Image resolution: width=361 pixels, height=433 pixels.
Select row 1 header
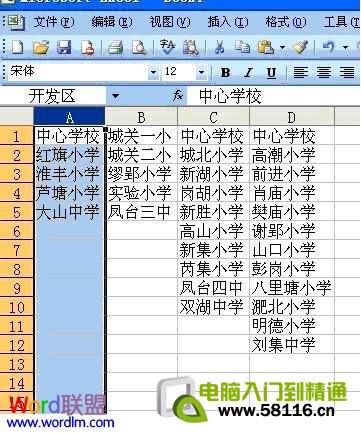click(16, 136)
